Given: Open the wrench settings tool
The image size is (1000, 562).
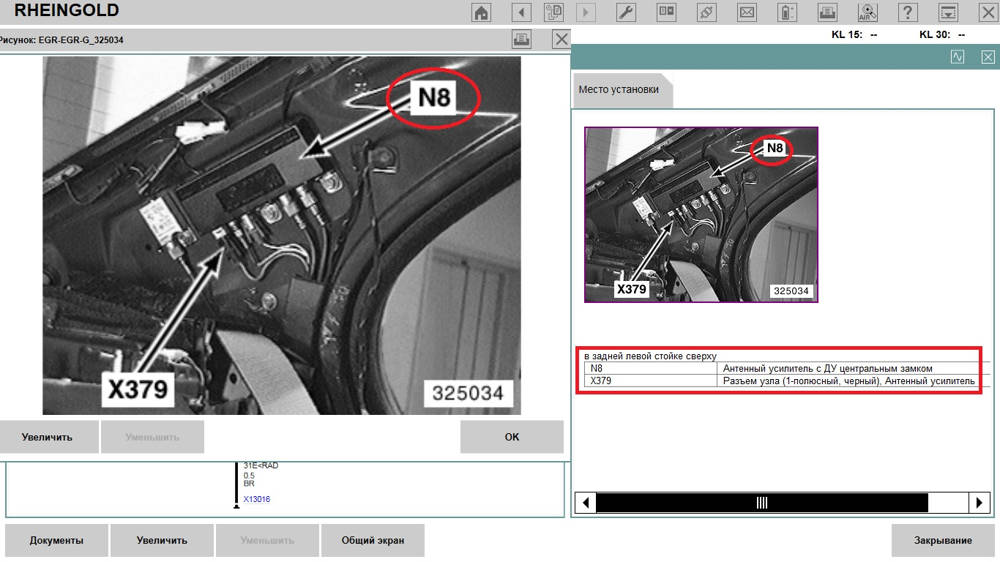Looking at the screenshot, I should pyautogui.click(x=627, y=12).
